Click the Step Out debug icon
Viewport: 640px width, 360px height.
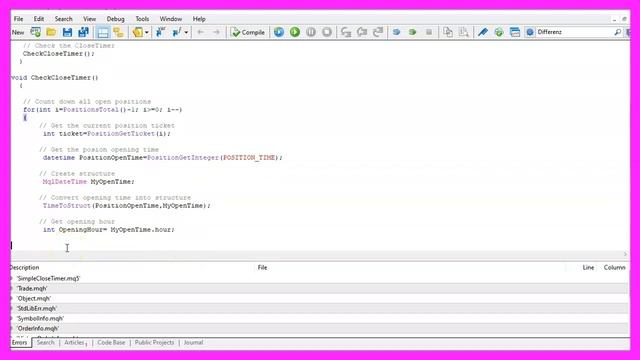click(x=378, y=32)
